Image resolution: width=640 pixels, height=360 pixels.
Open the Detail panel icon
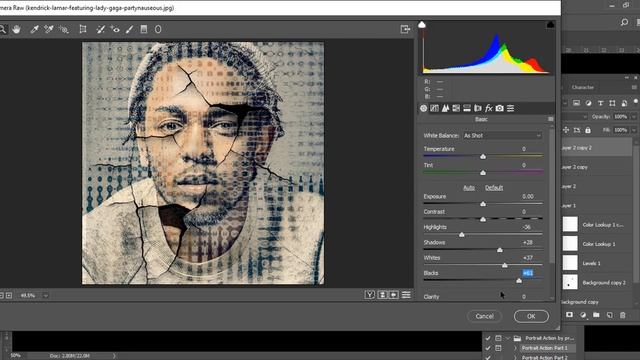pyautogui.click(x=445, y=108)
